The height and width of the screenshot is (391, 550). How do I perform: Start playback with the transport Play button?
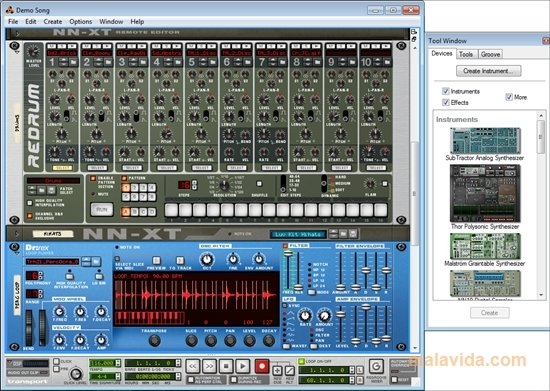pyautogui.click(x=242, y=366)
